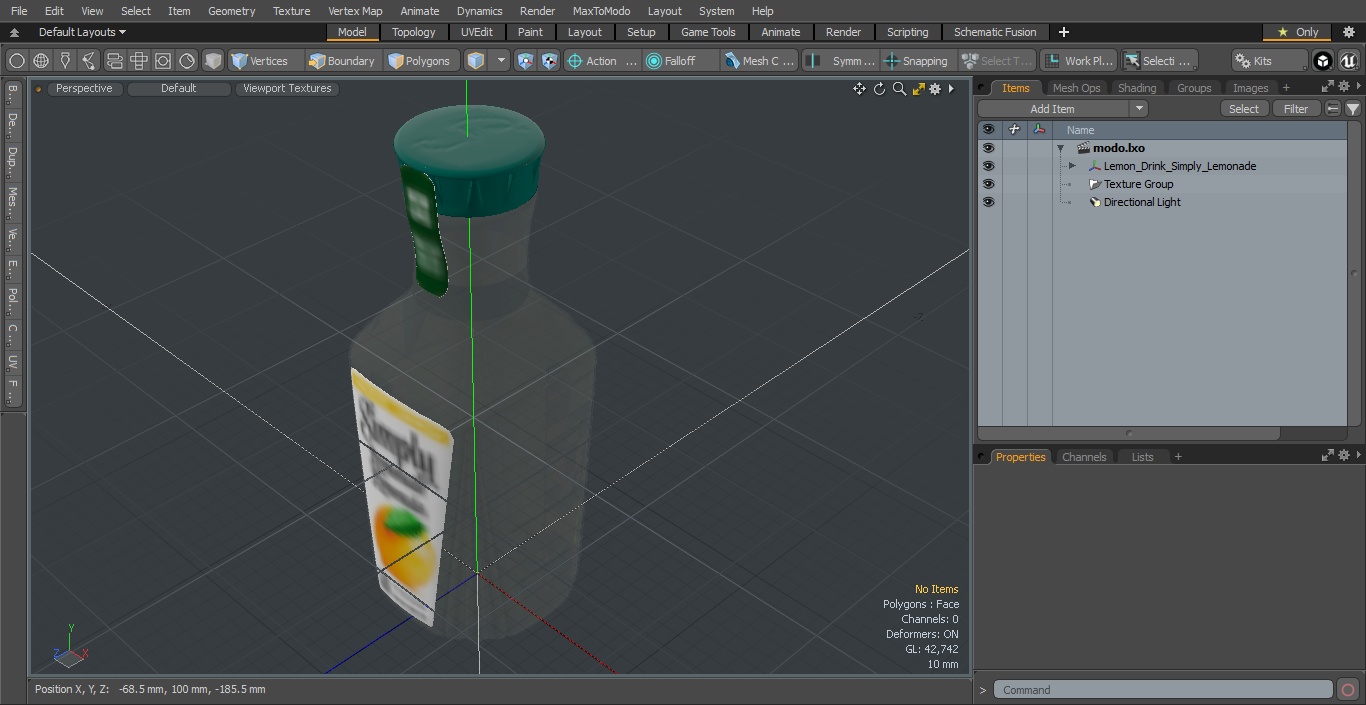
Task: Toggle visibility of Texture Group
Action: pyautogui.click(x=988, y=184)
